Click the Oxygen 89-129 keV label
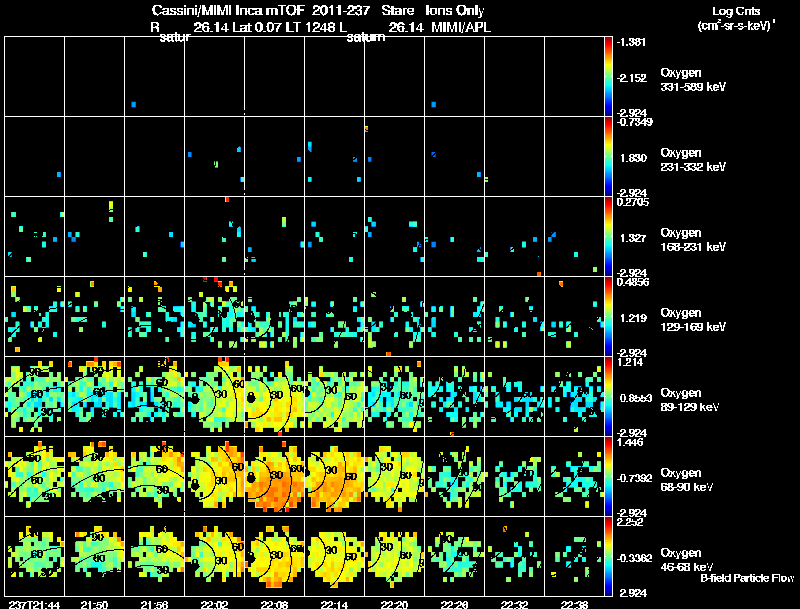Image resolution: width=800 pixels, height=609 pixels. pos(690,400)
